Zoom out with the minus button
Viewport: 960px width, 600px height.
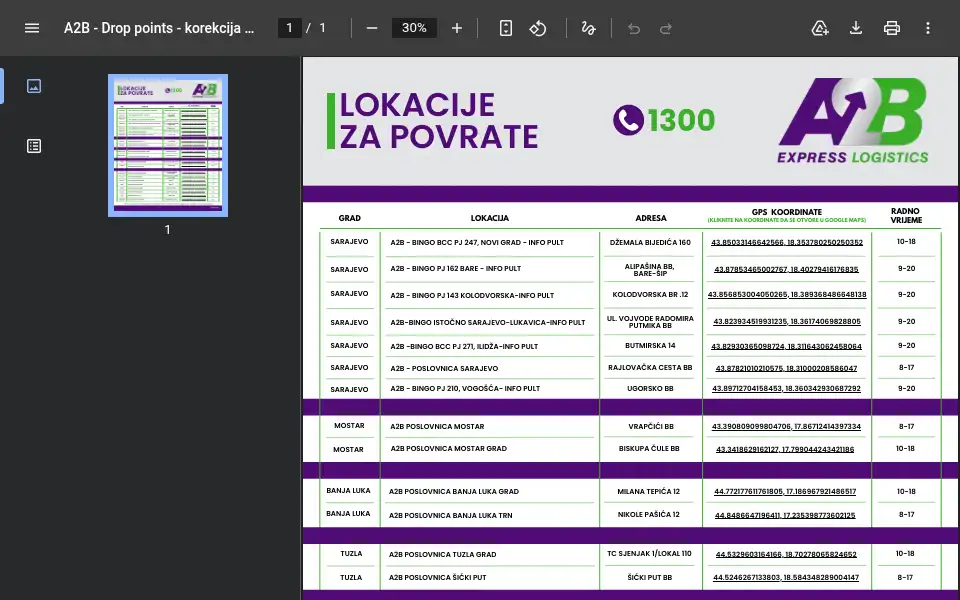point(372,28)
